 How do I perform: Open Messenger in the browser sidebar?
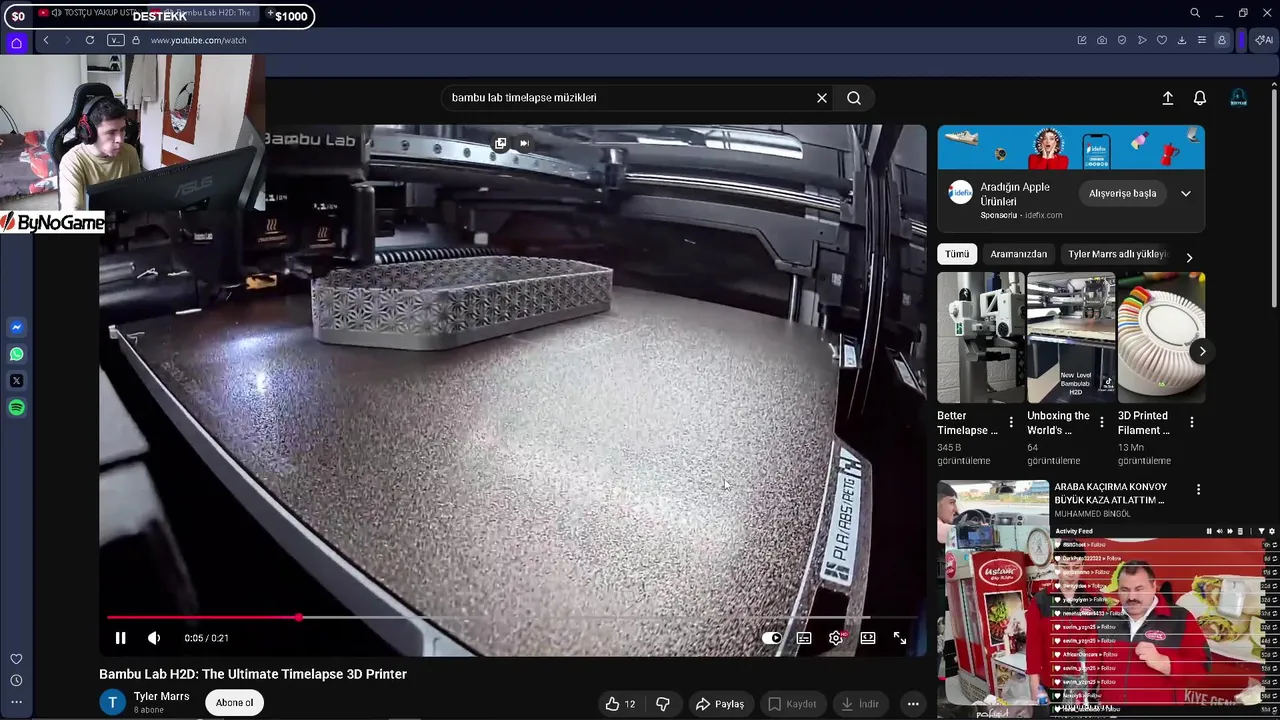pos(16,327)
